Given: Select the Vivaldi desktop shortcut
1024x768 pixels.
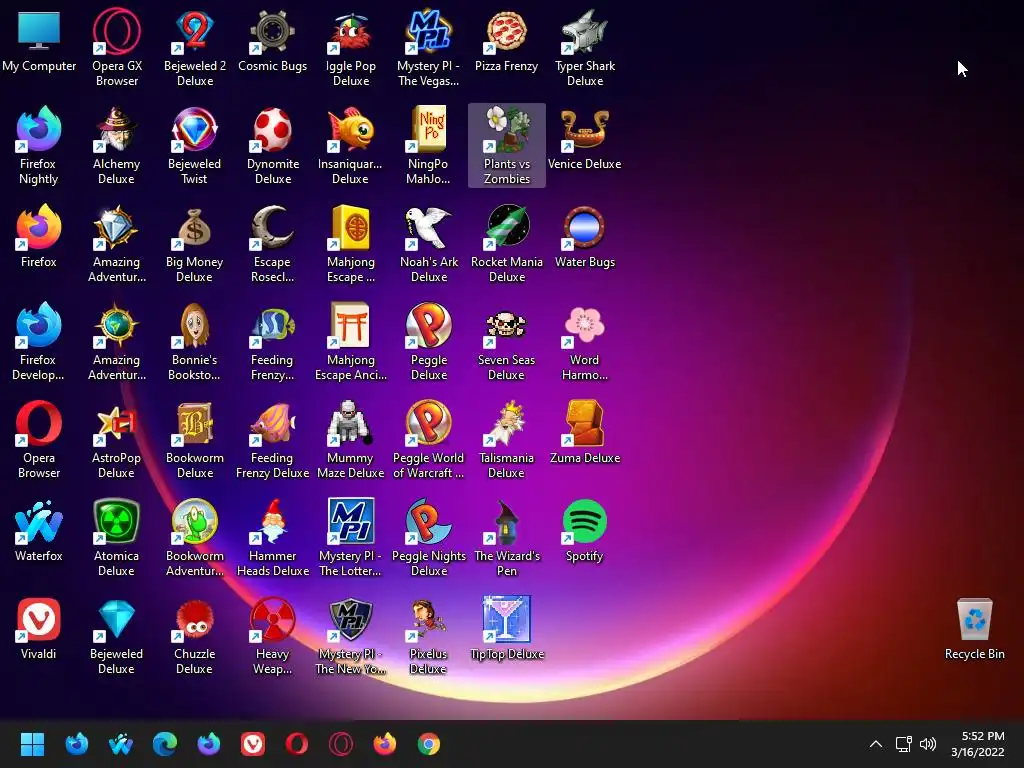Looking at the screenshot, I should point(39,628).
